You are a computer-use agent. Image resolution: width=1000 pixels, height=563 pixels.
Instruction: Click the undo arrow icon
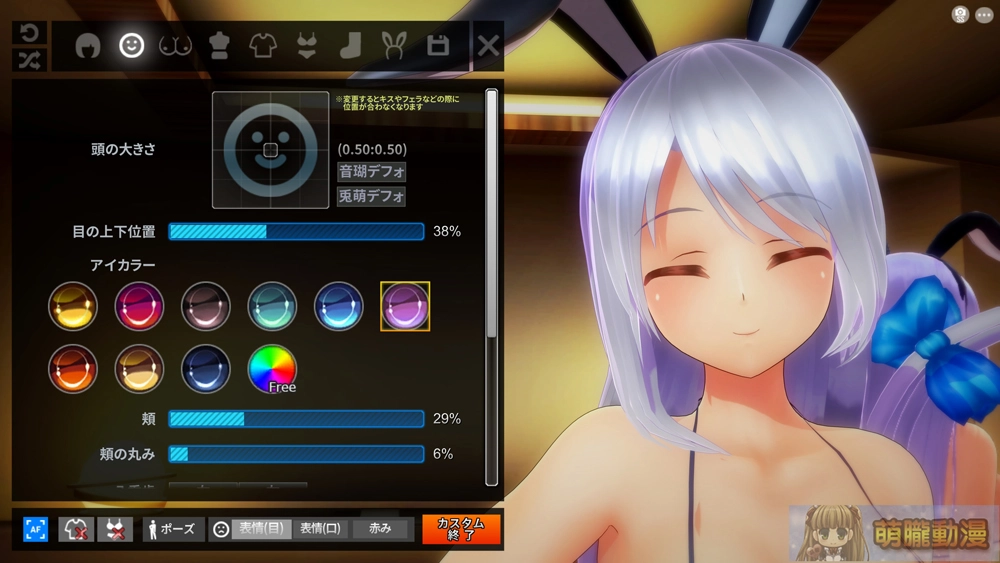29,33
